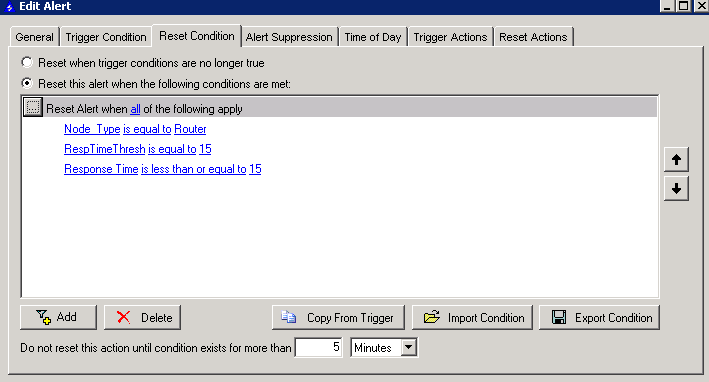Click the Export Condition button
The image size is (709, 382).
coord(599,317)
